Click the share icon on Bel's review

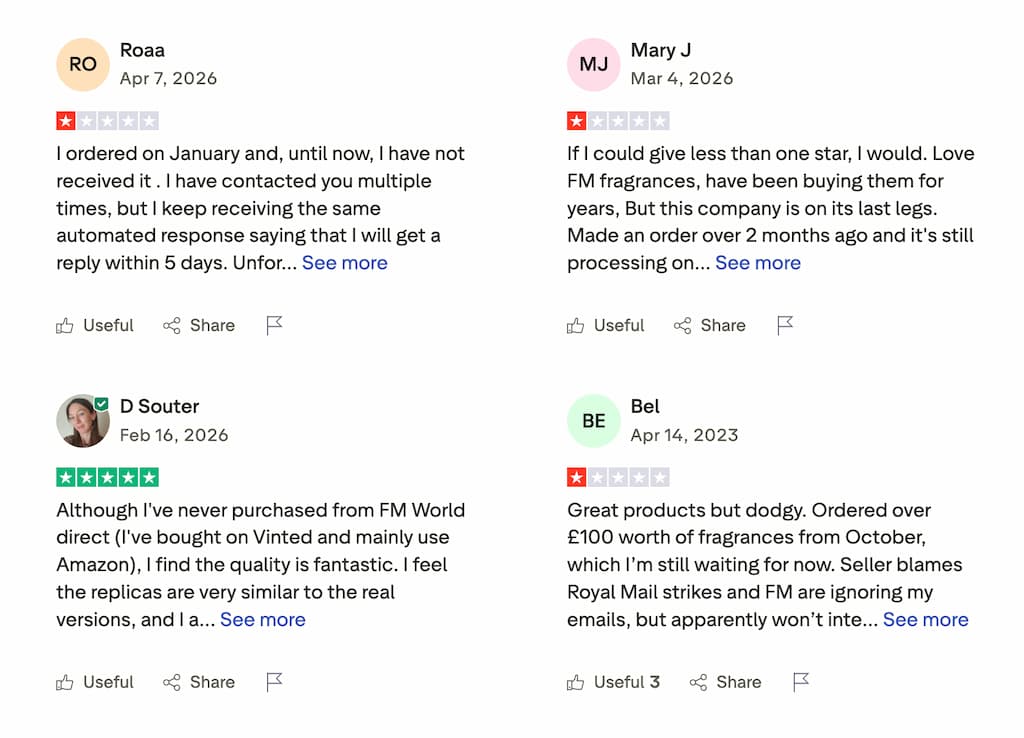(698, 682)
